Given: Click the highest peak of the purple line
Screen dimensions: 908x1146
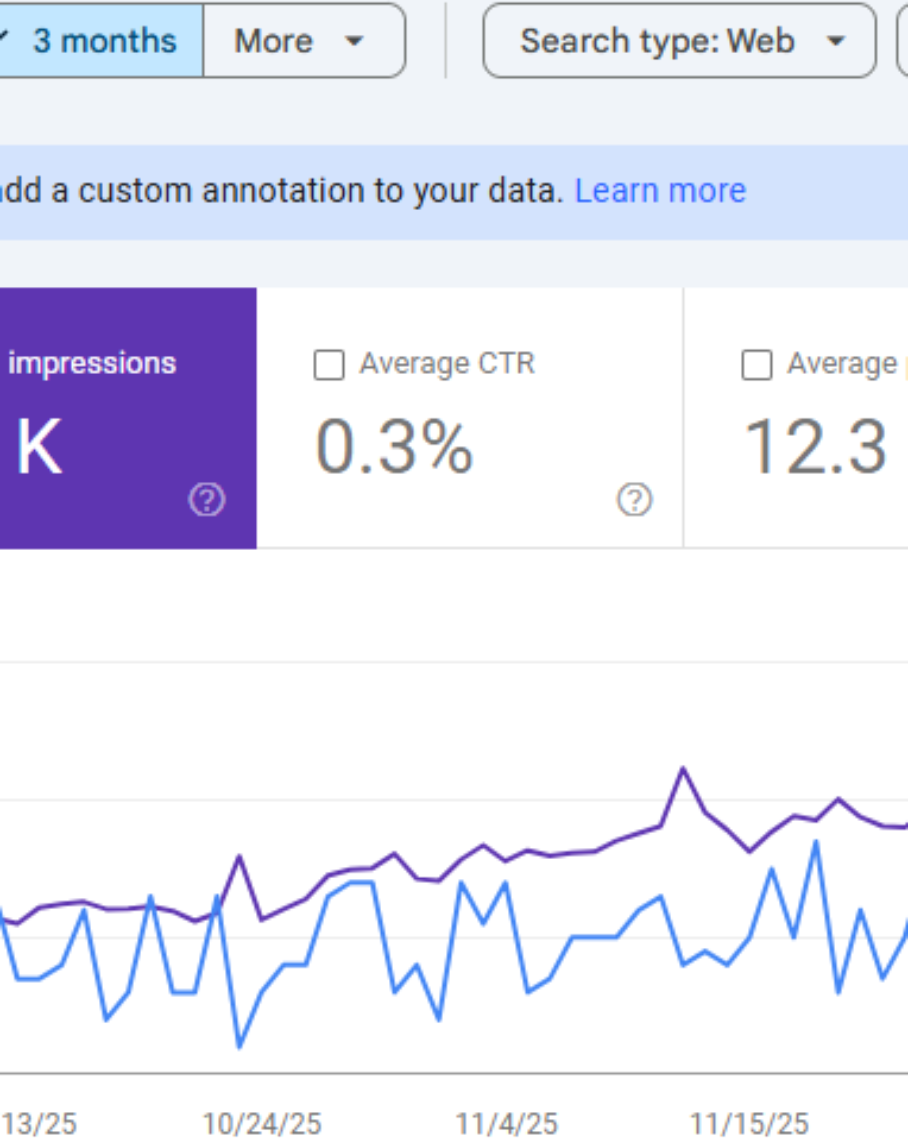Looking at the screenshot, I should pos(684,769).
